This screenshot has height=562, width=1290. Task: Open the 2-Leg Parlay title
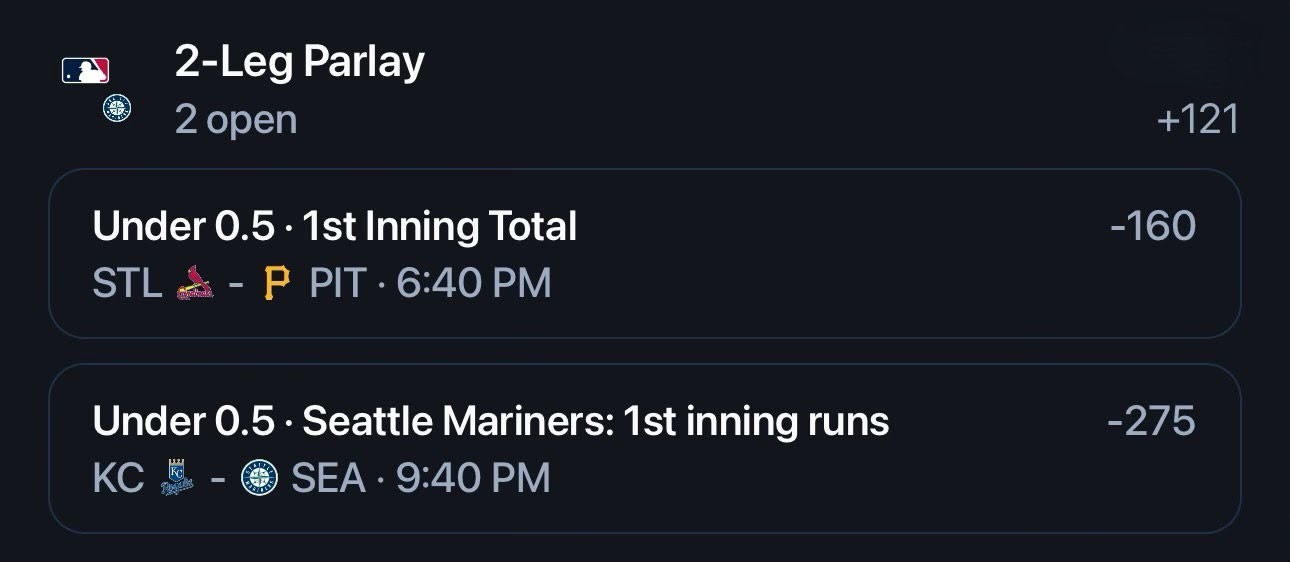[x=300, y=62]
